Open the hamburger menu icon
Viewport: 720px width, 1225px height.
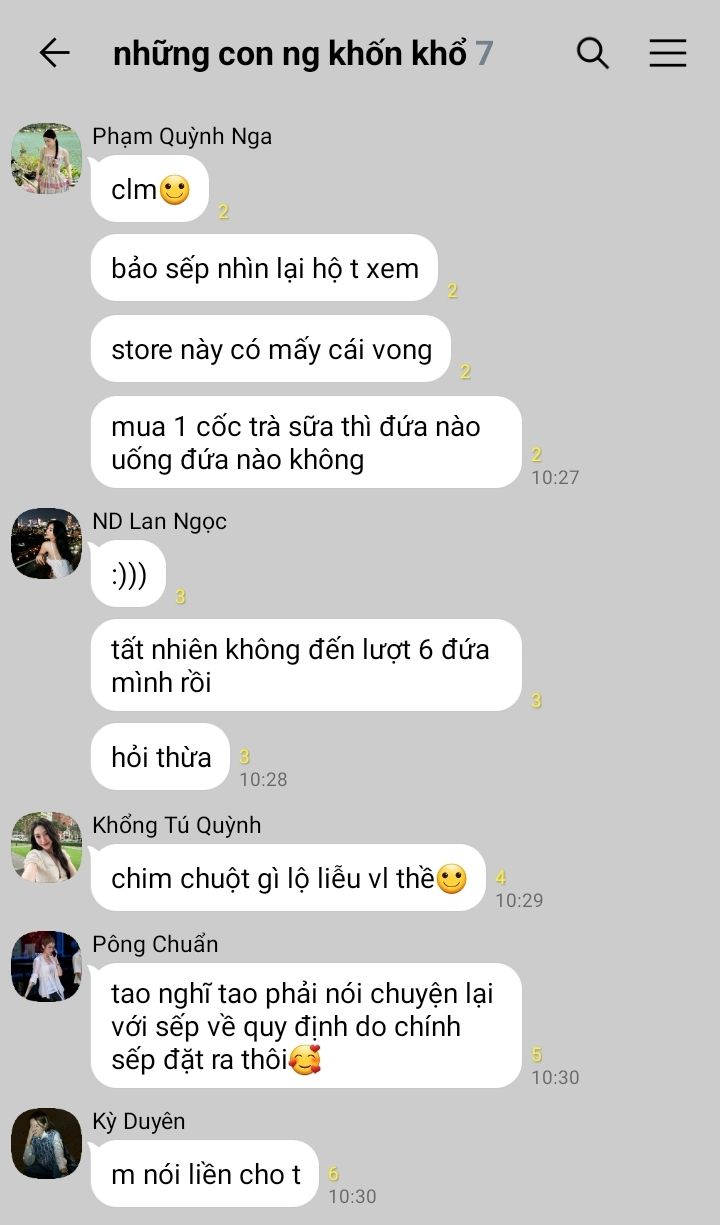click(668, 53)
